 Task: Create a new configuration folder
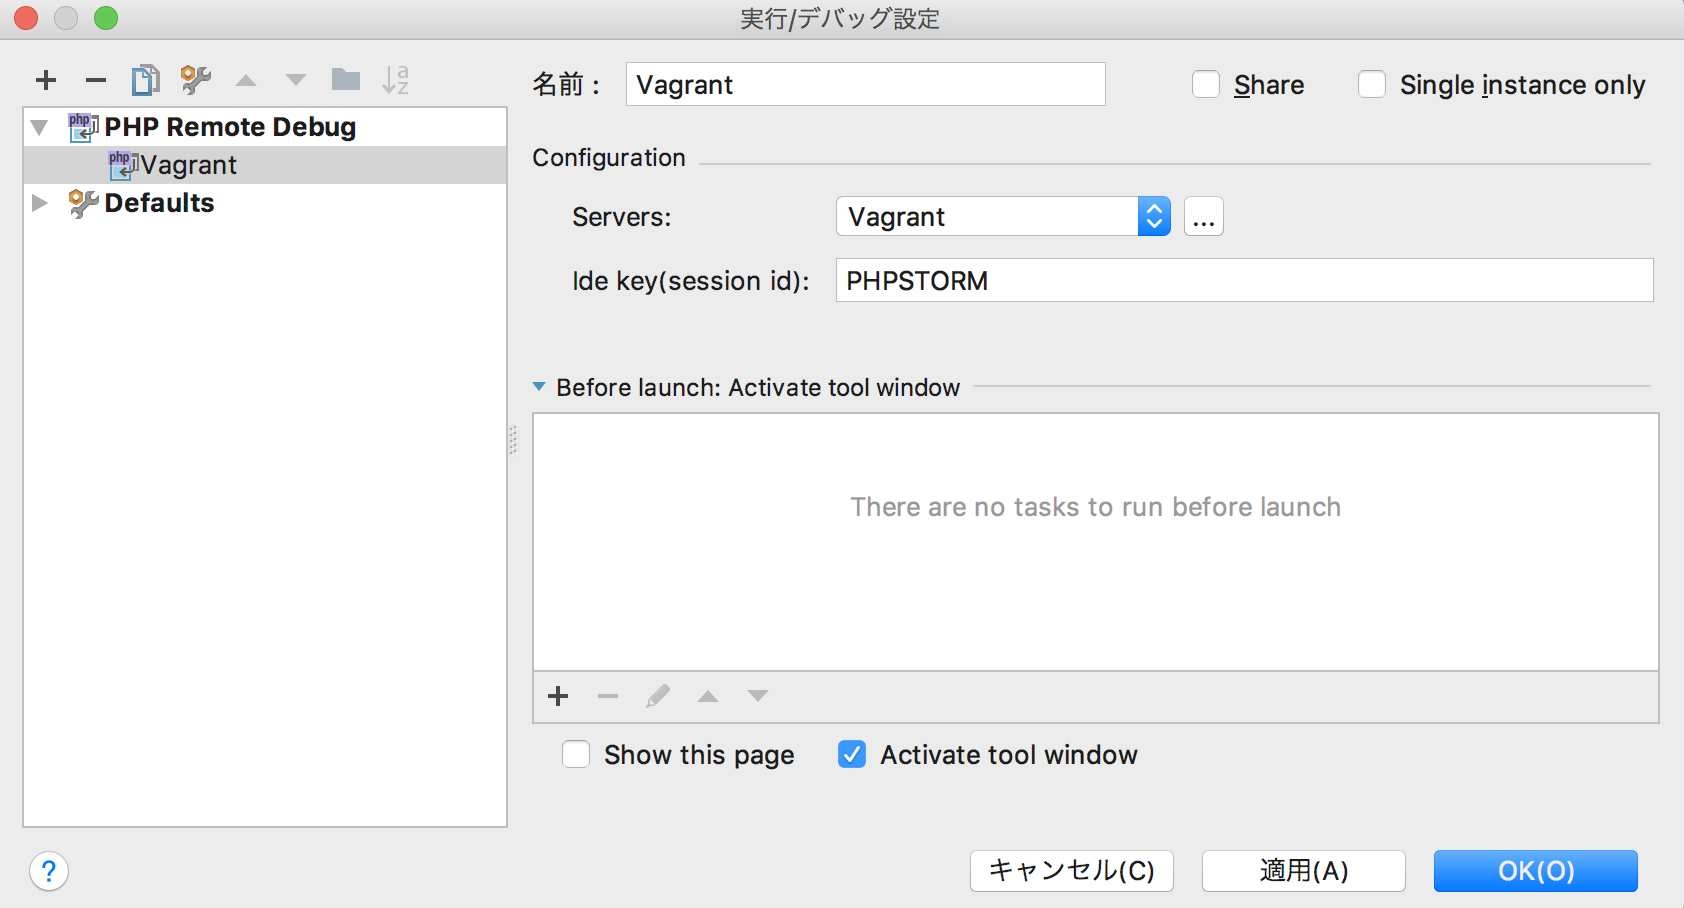[345, 80]
